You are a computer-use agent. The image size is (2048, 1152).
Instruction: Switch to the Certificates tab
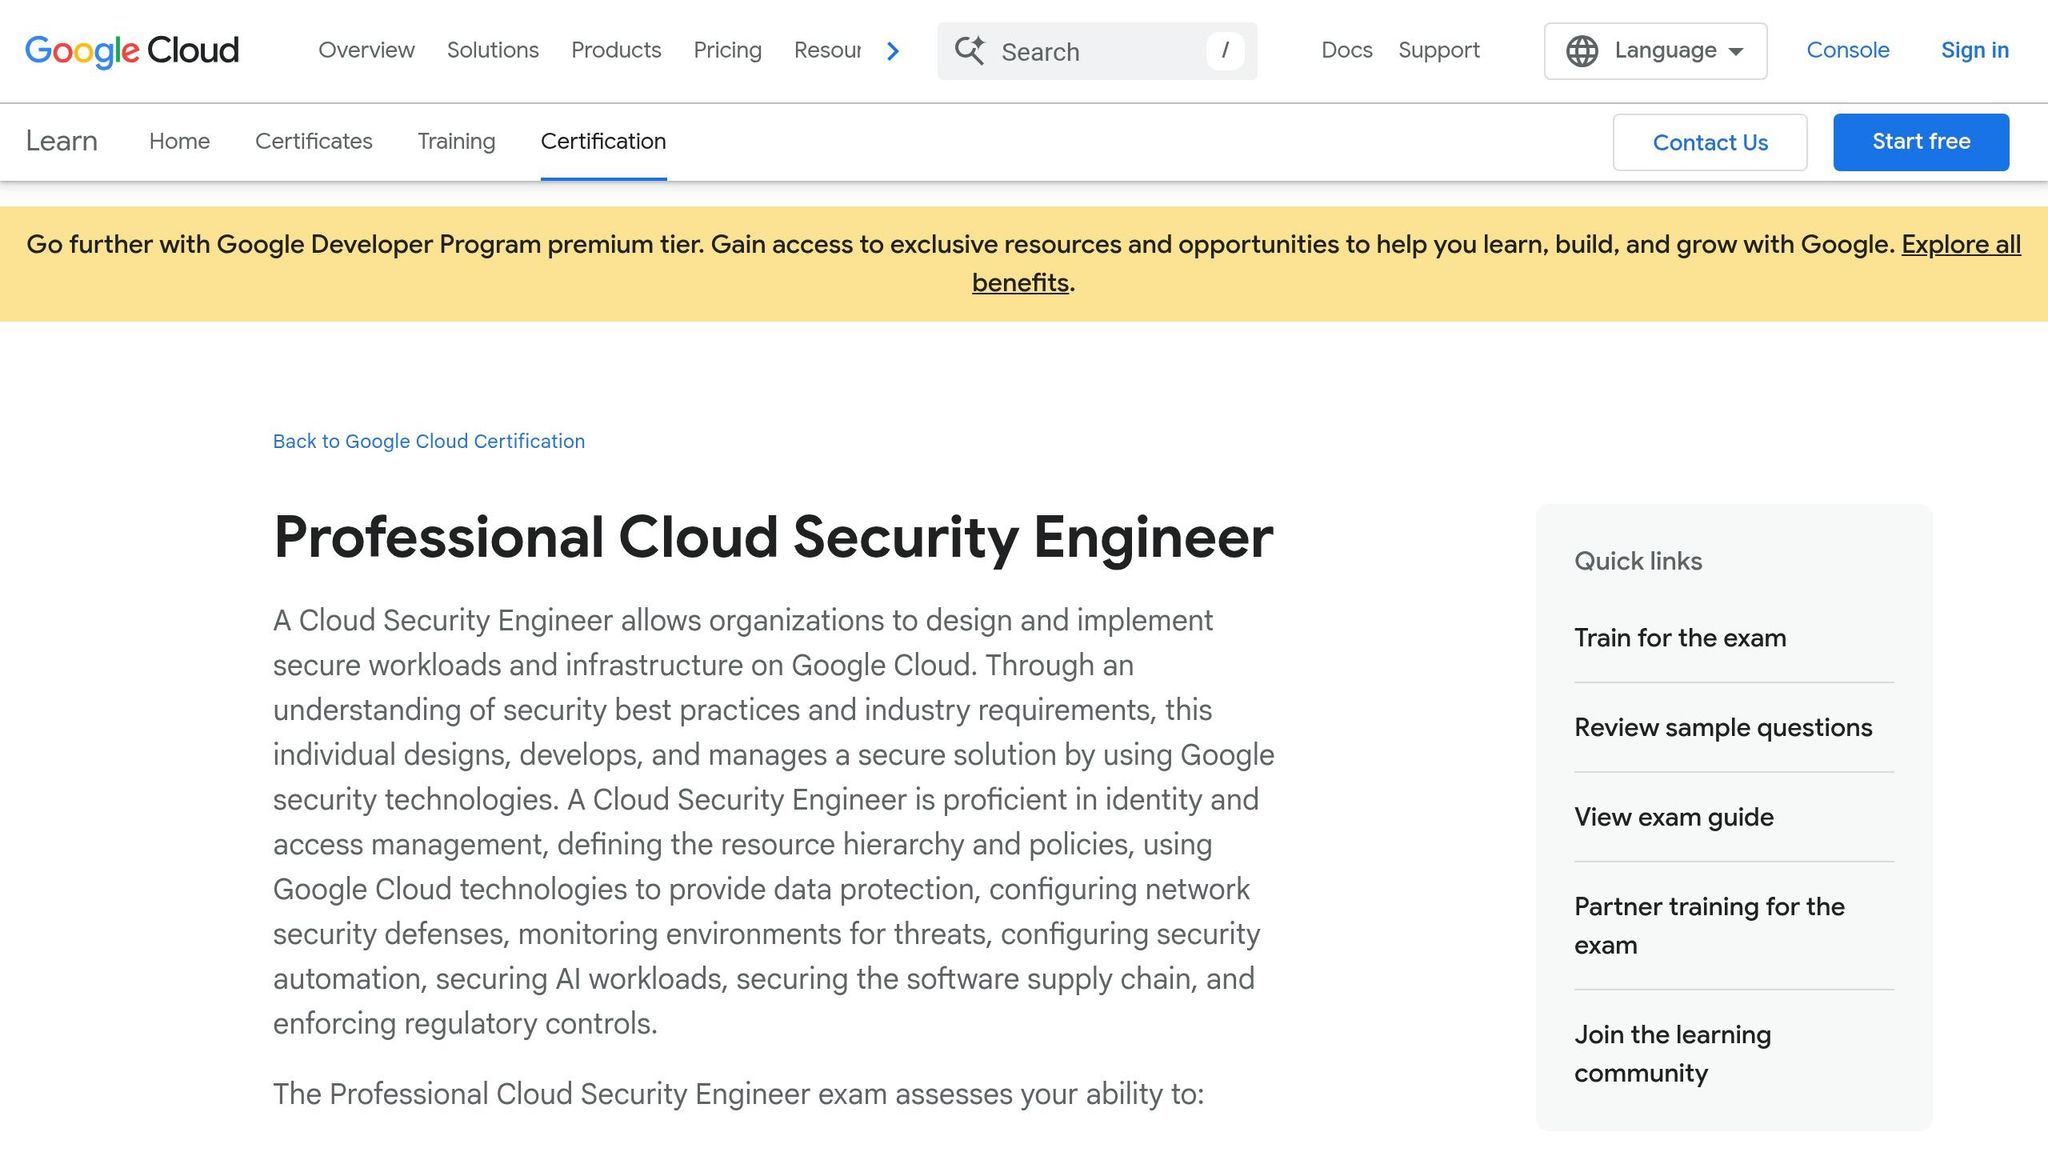pyautogui.click(x=314, y=141)
